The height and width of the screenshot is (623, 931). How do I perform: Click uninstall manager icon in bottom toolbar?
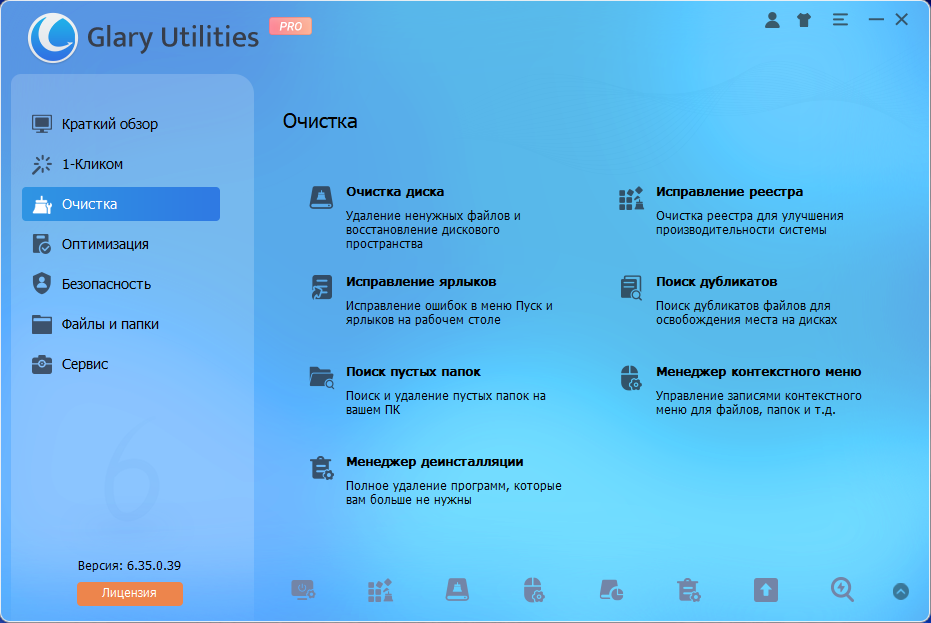(x=688, y=590)
